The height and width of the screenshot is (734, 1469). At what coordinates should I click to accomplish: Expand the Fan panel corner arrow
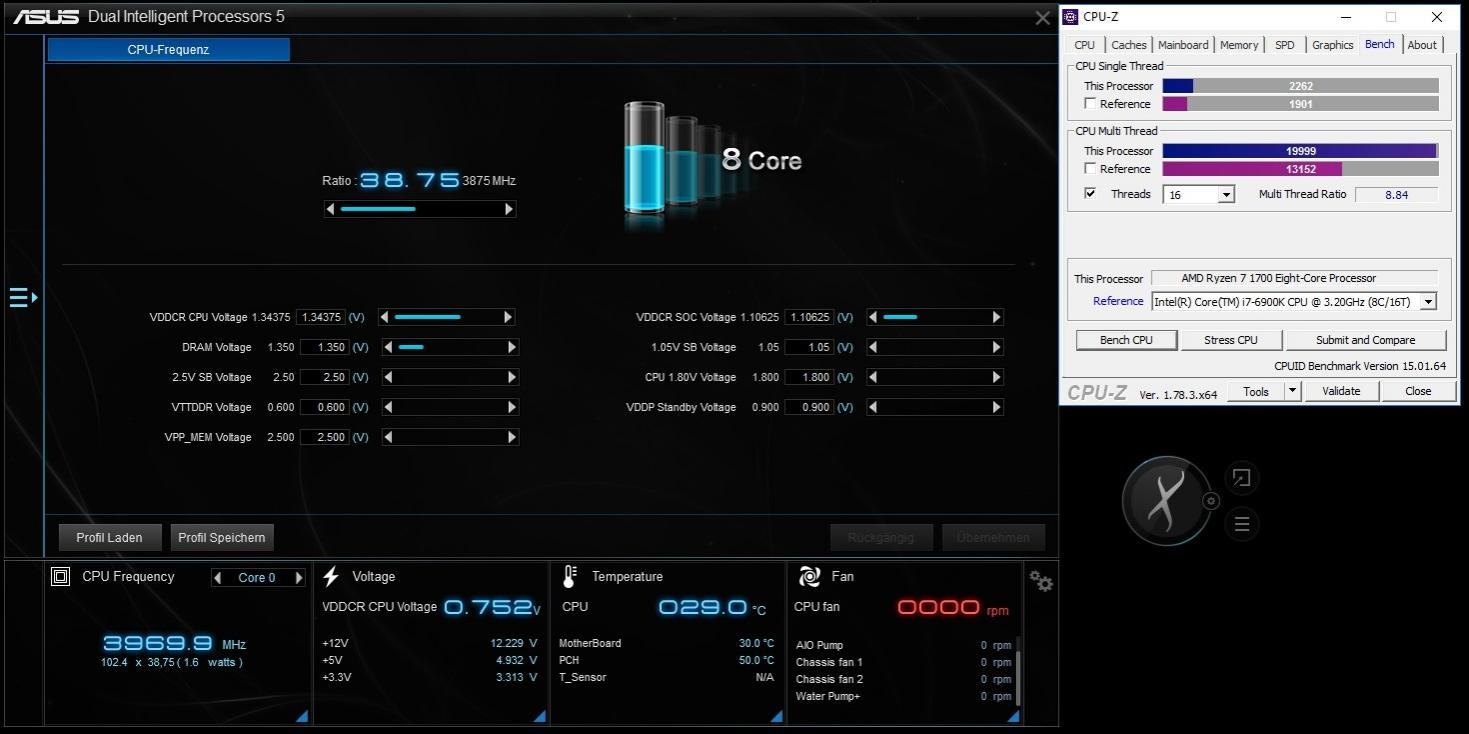pos(1012,715)
